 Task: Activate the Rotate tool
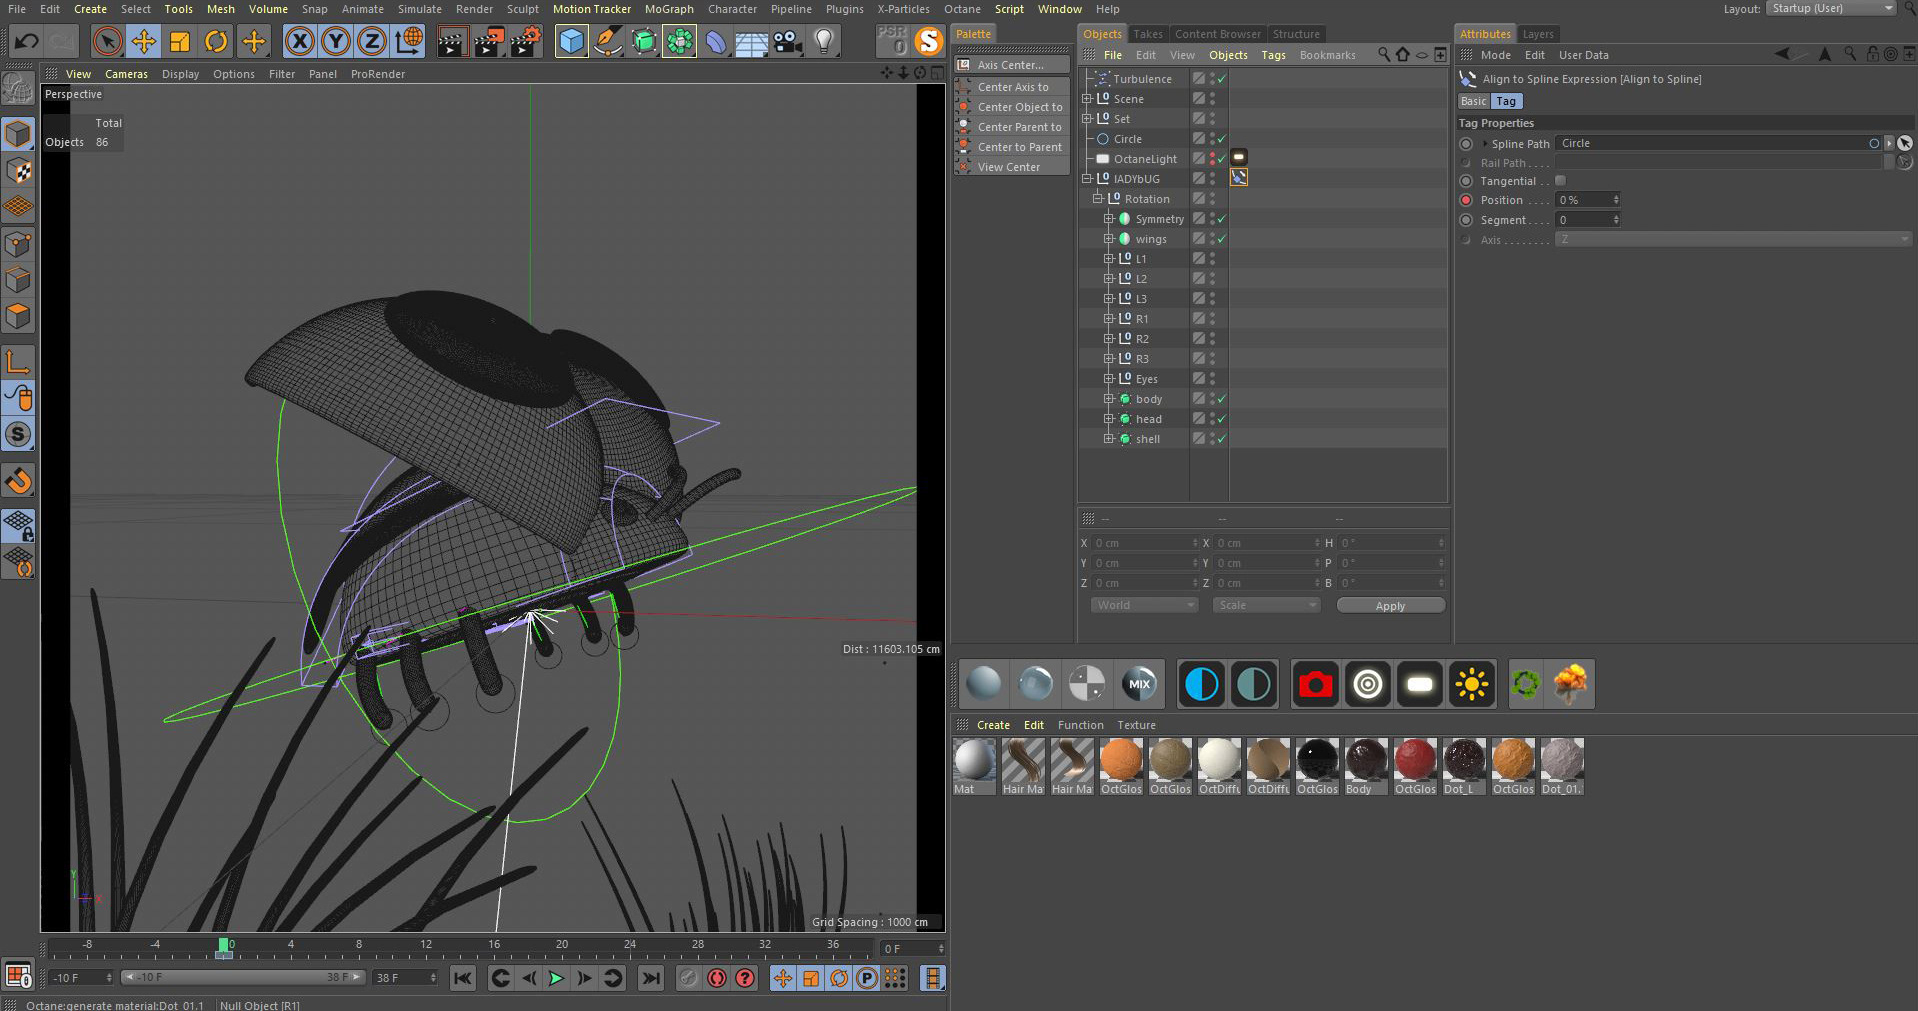[x=216, y=41]
